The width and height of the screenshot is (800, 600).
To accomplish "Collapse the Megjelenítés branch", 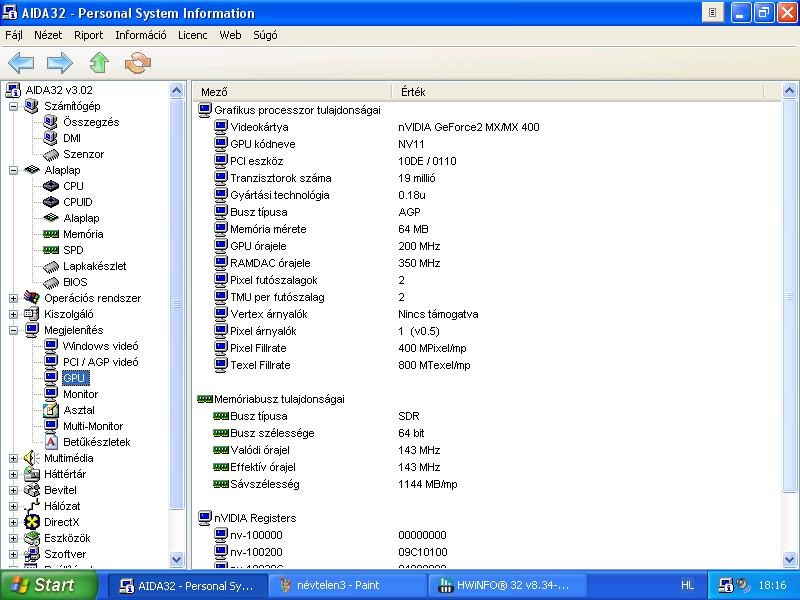I will pos(14,330).
